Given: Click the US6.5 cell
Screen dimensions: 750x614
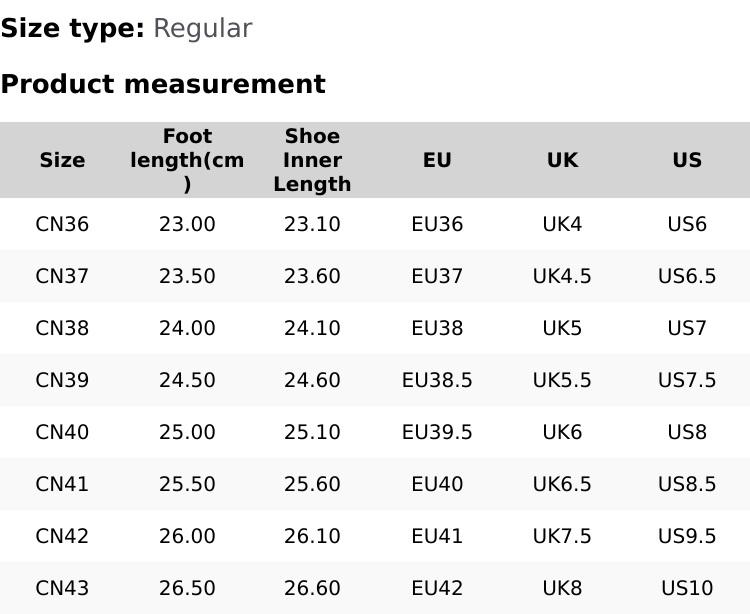Looking at the screenshot, I should (x=687, y=276).
